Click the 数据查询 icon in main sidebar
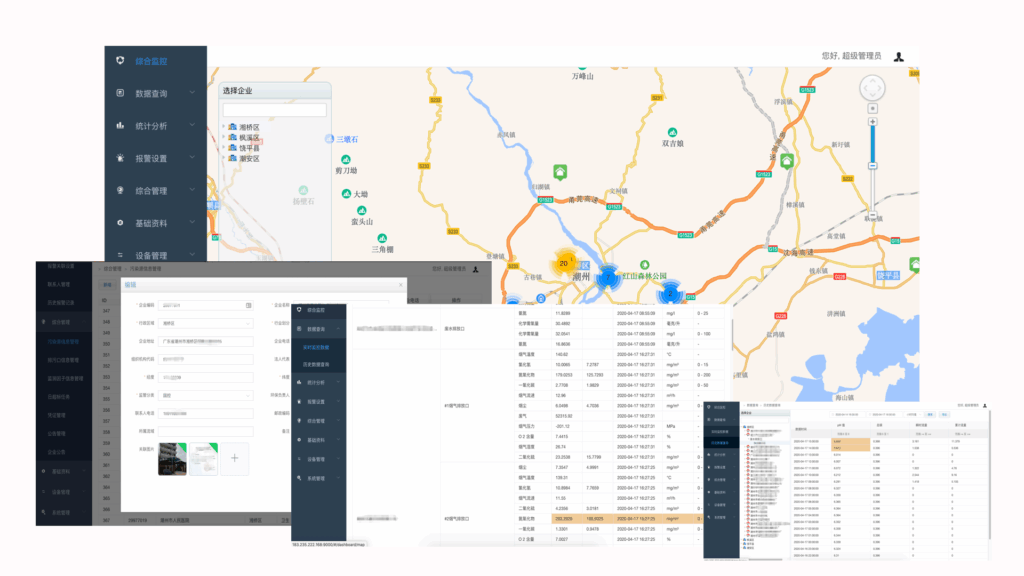Screen dimensions: 1024x576 click(x=121, y=93)
